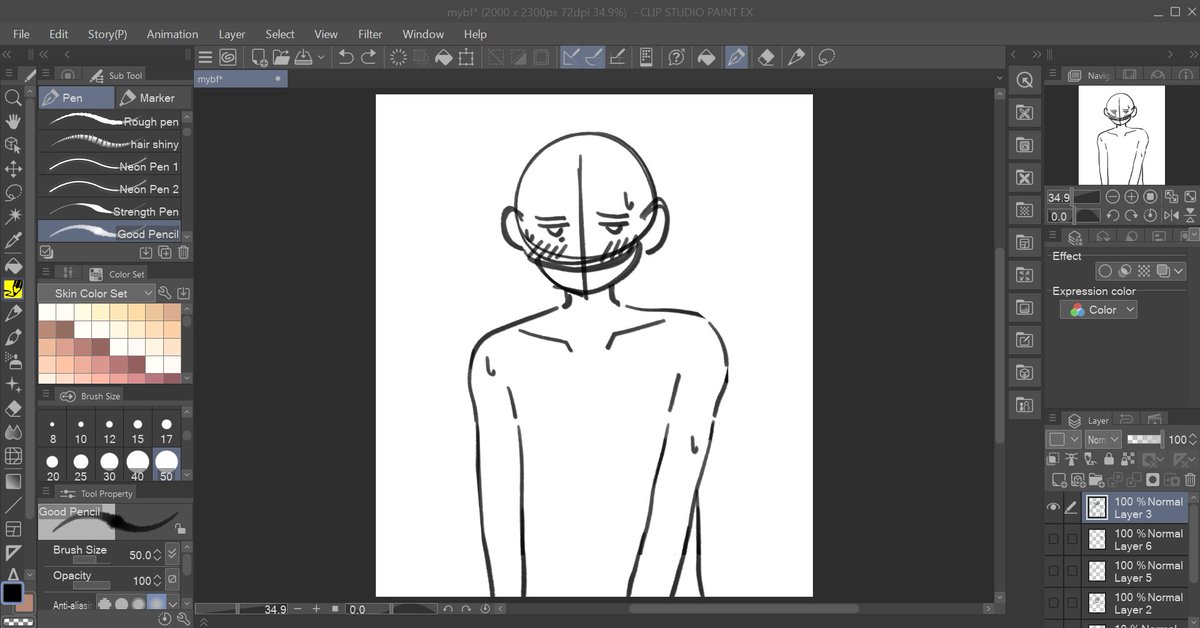
Task: Select the Lasso fill icon in command bar
Action: click(826, 57)
